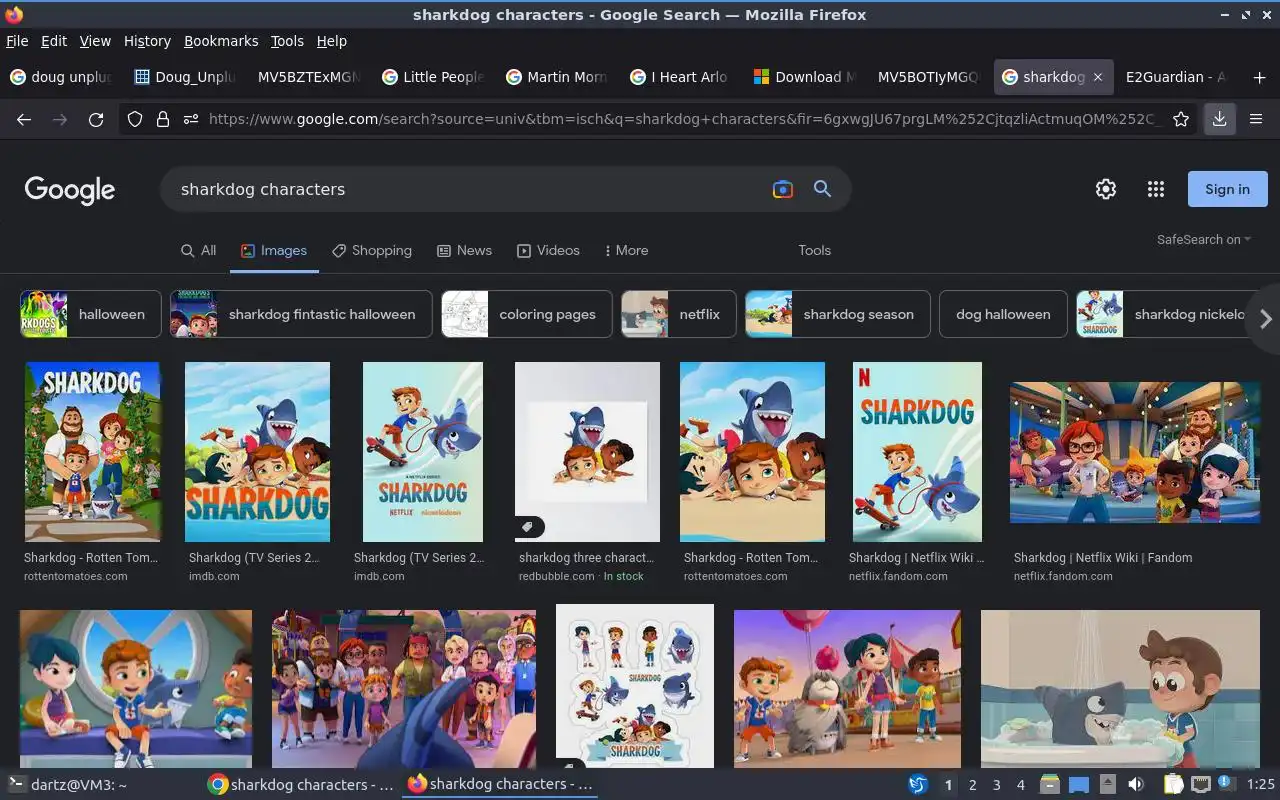Reload the current page
1280x800 pixels.
coord(96,119)
